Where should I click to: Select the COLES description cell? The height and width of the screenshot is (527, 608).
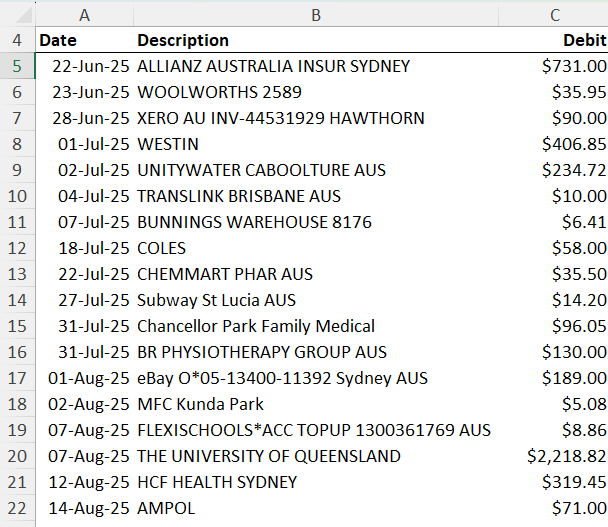(x=316, y=248)
